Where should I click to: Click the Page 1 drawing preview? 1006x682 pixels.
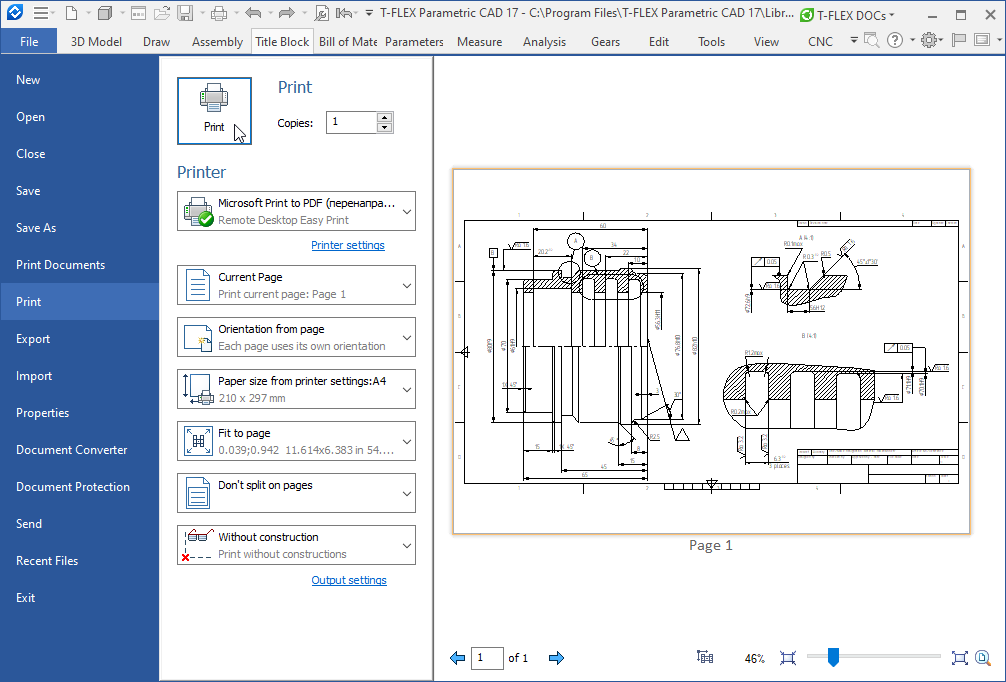712,351
